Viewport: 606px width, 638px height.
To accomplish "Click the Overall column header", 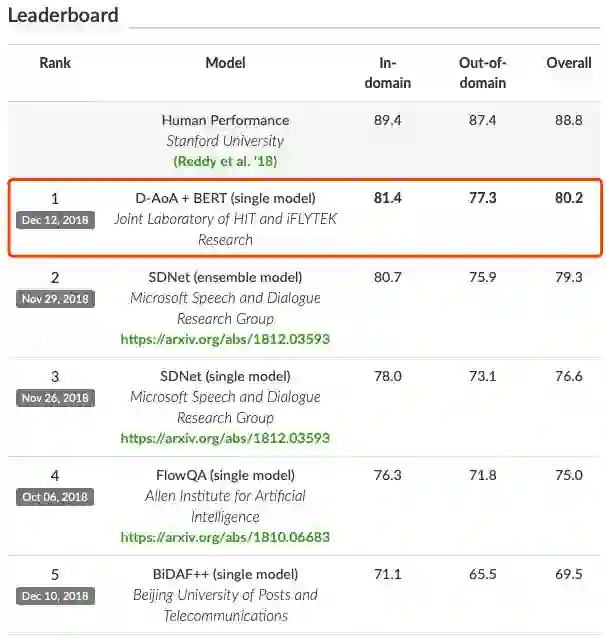I will (568, 63).
